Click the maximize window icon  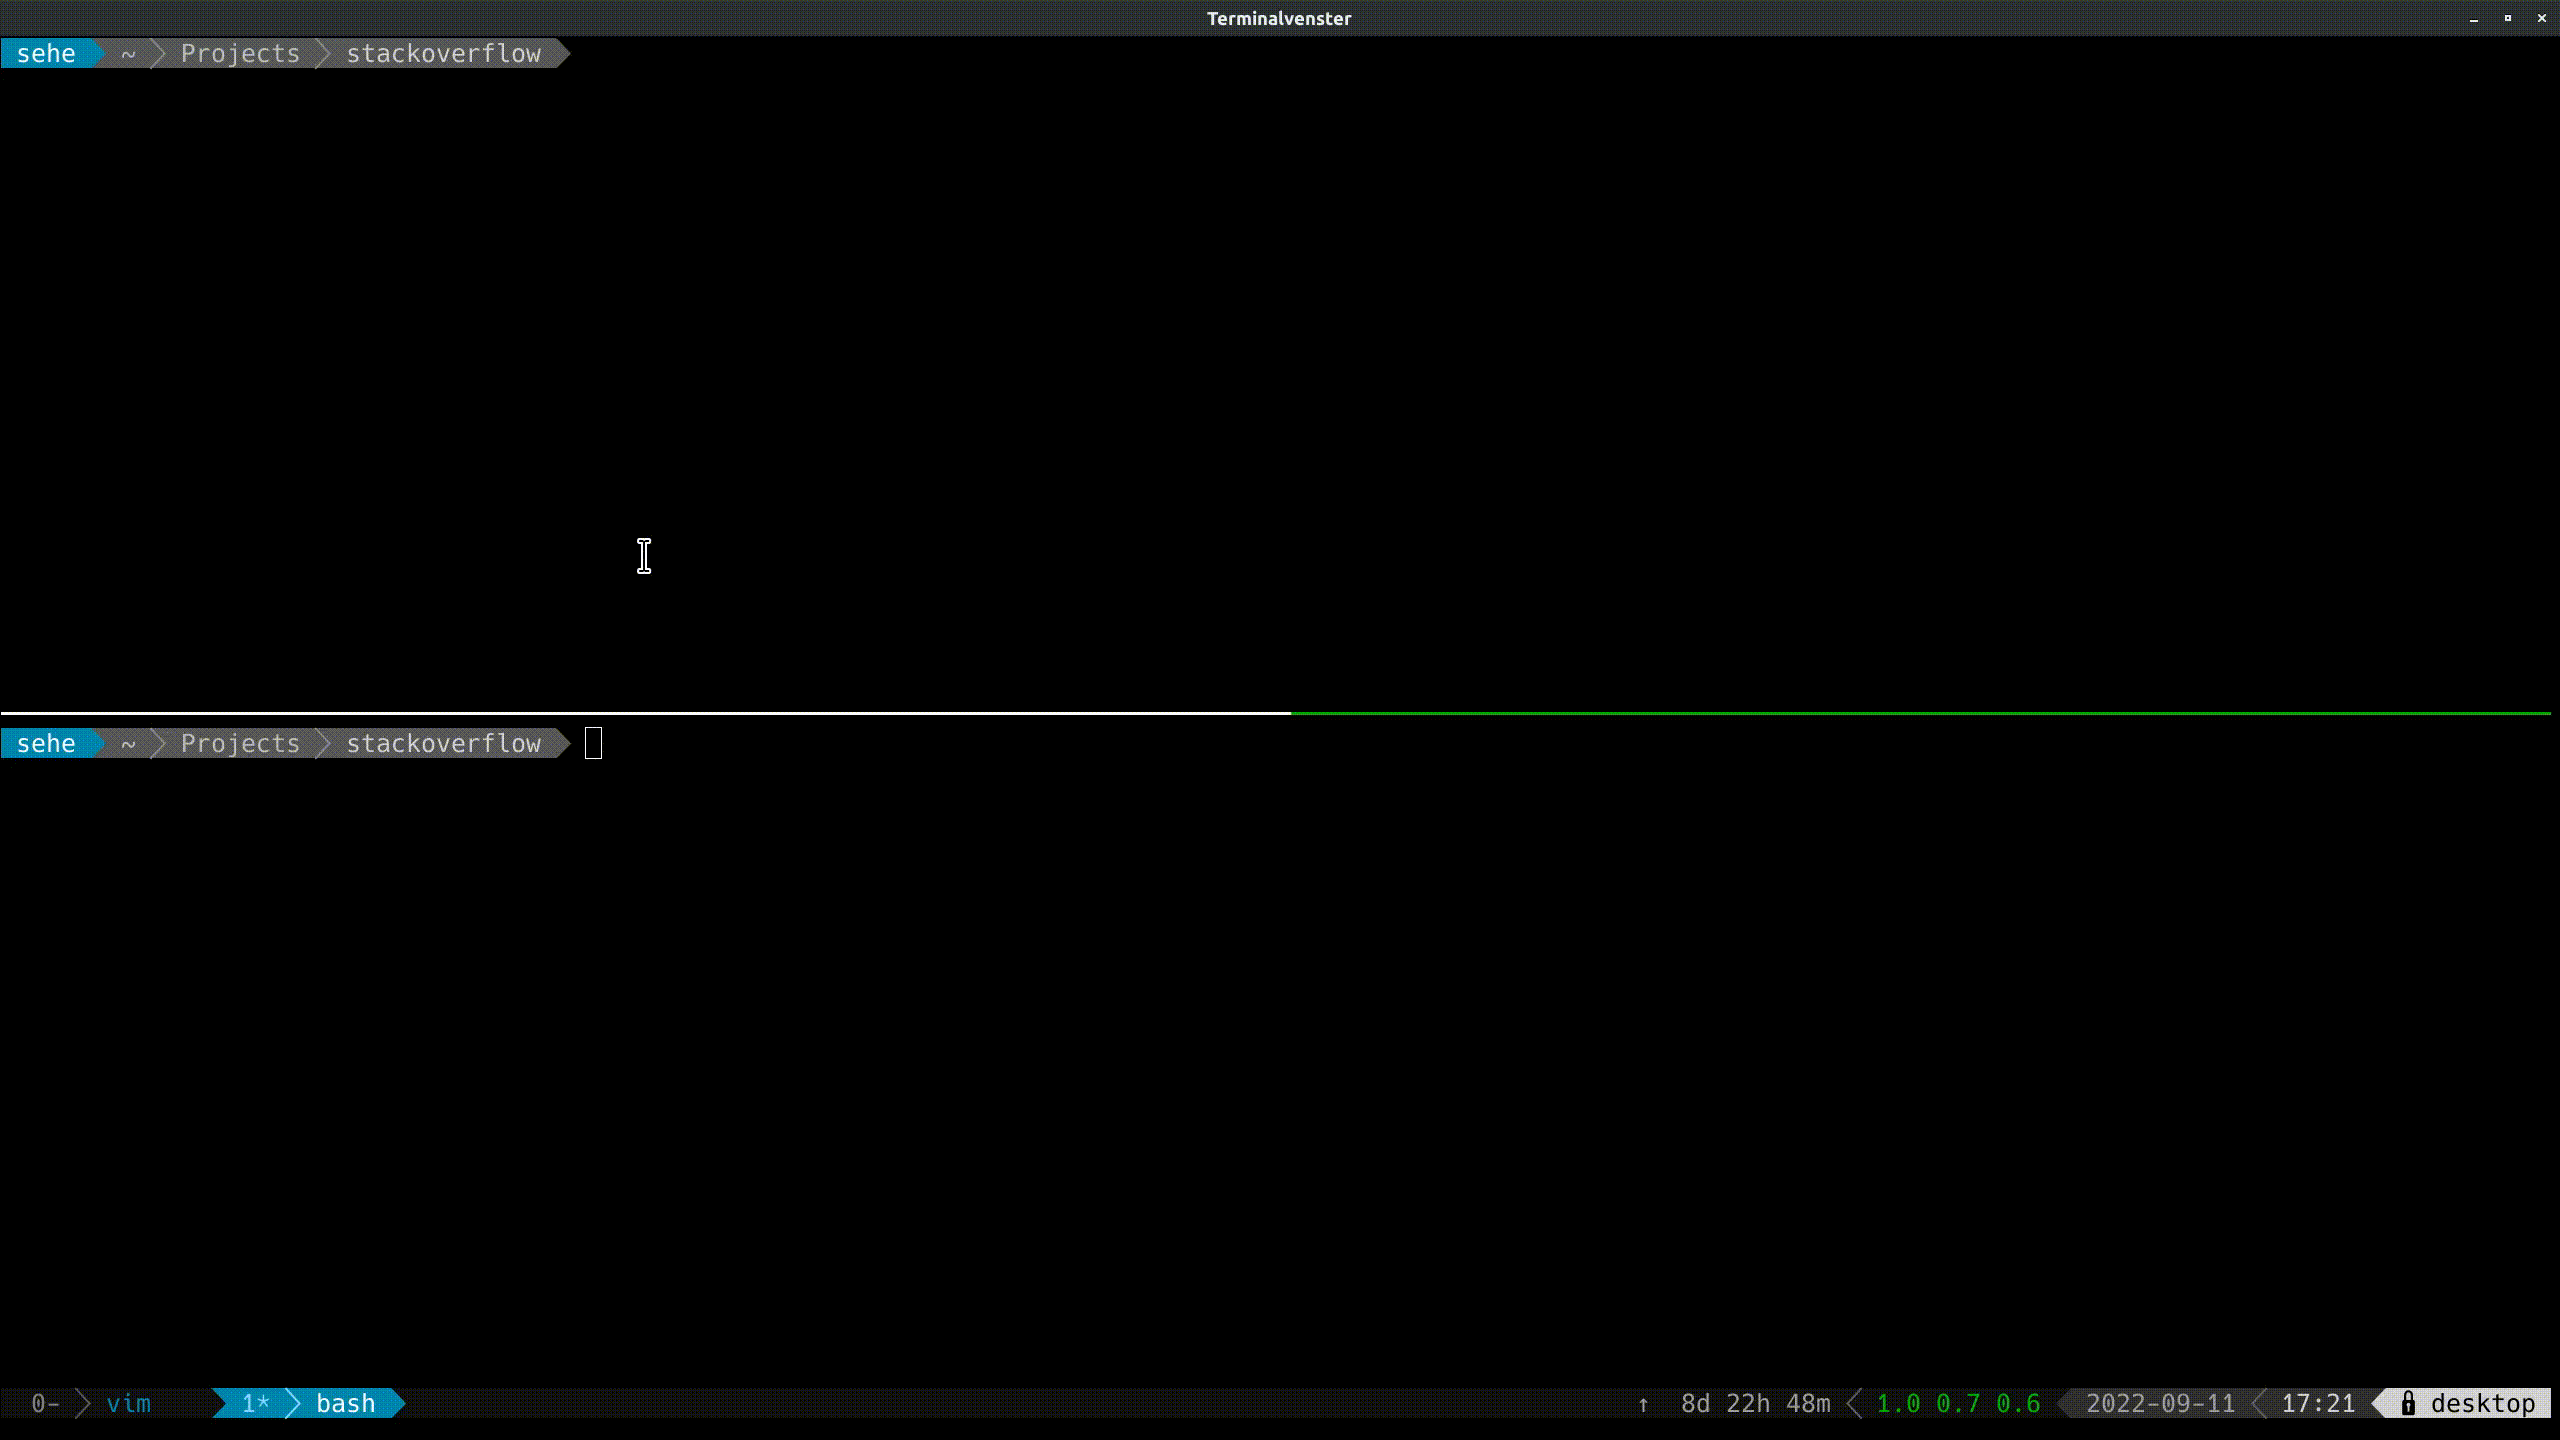tap(2508, 18)
